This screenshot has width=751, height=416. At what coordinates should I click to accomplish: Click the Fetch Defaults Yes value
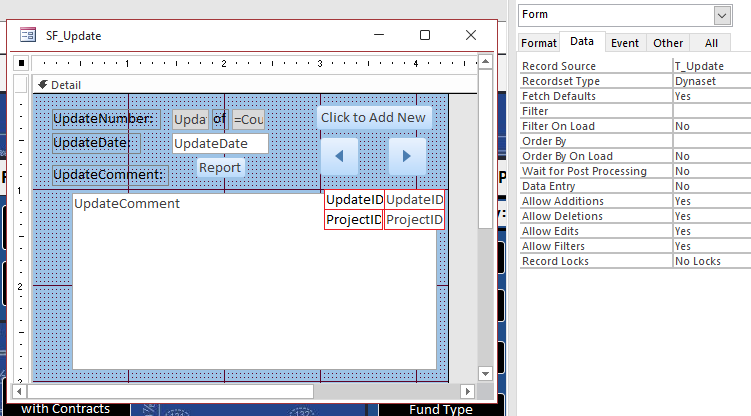pyautogui.click(x=712, y=96)
